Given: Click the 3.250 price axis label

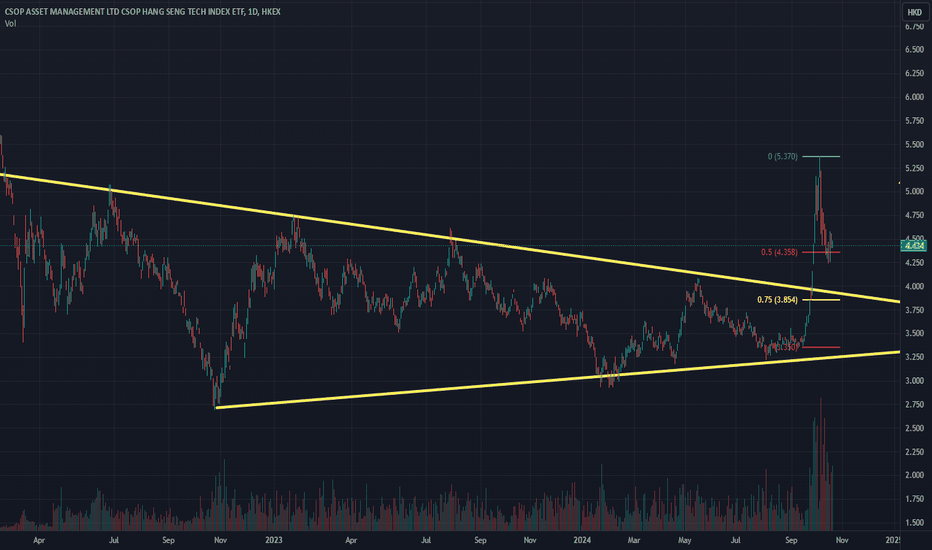Looking at the screenshot, I should [914, 357].
